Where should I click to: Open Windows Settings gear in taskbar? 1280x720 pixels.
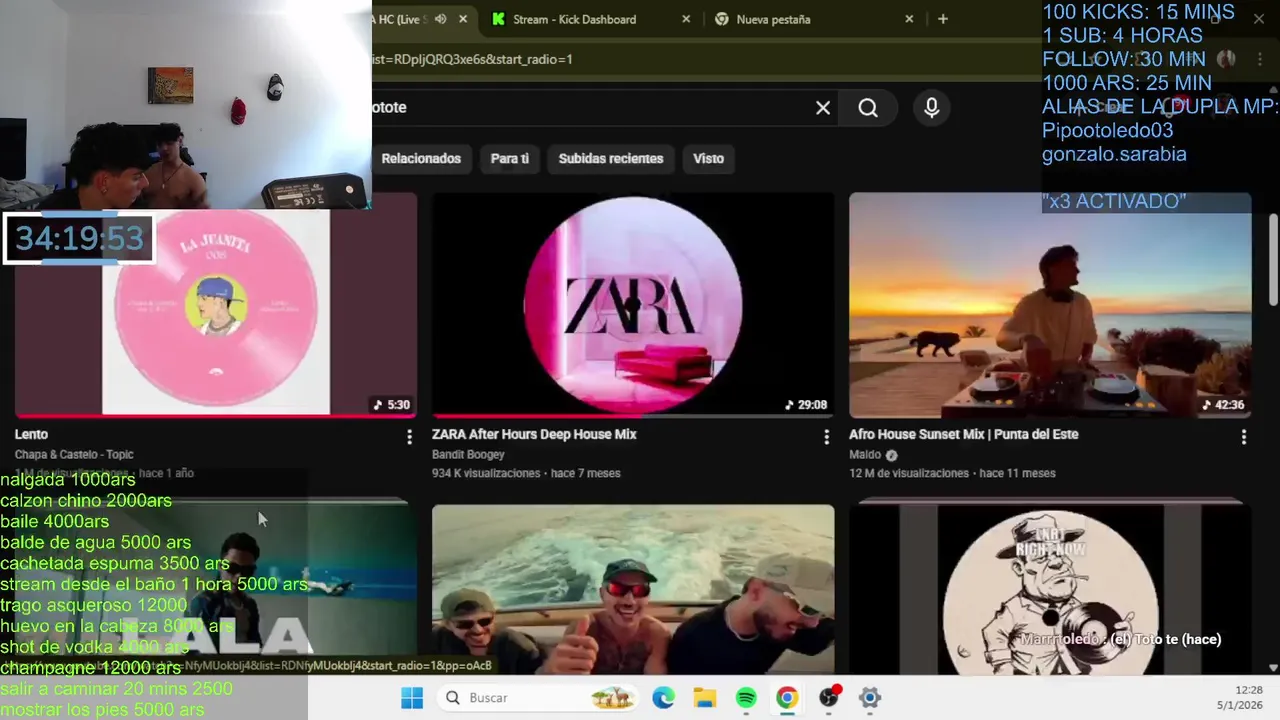point(870,698)
